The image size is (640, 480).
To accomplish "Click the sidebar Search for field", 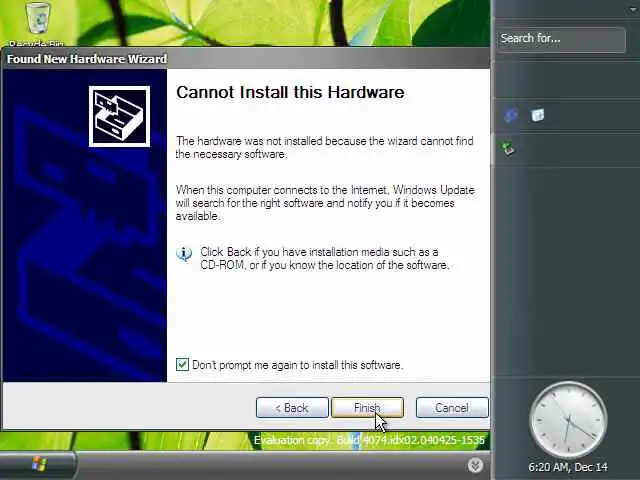I will (x=561, y=39).
